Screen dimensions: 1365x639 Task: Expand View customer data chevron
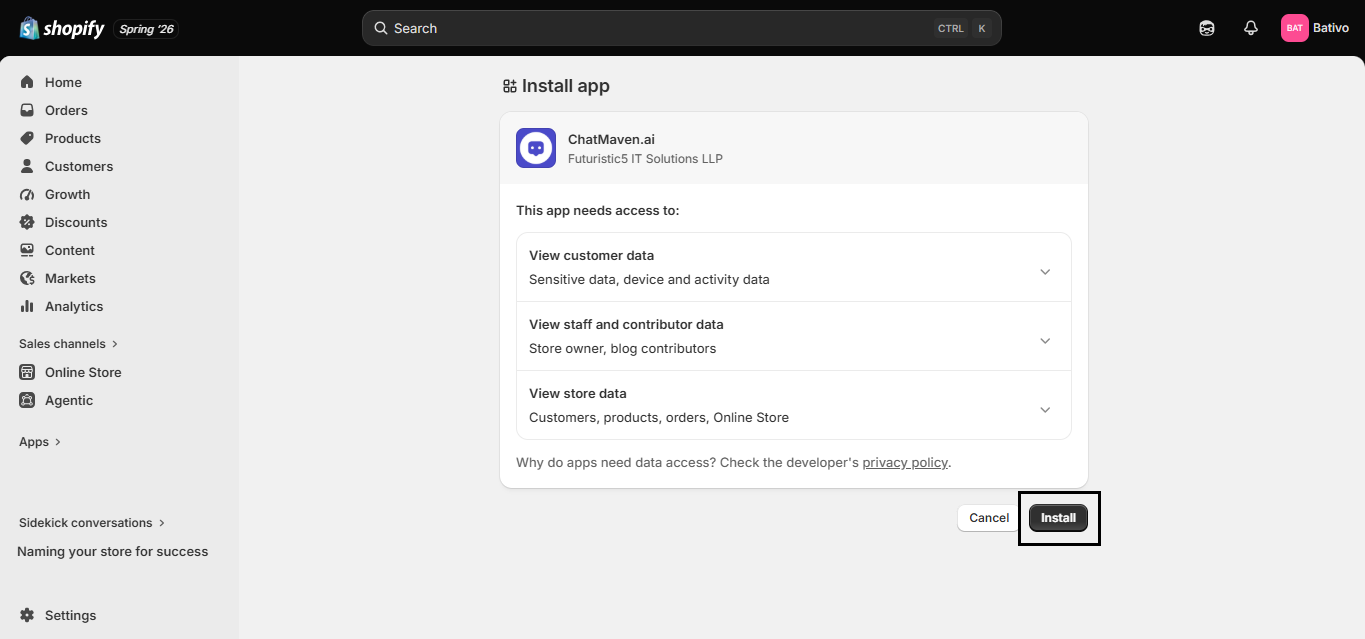[1045, 272]
